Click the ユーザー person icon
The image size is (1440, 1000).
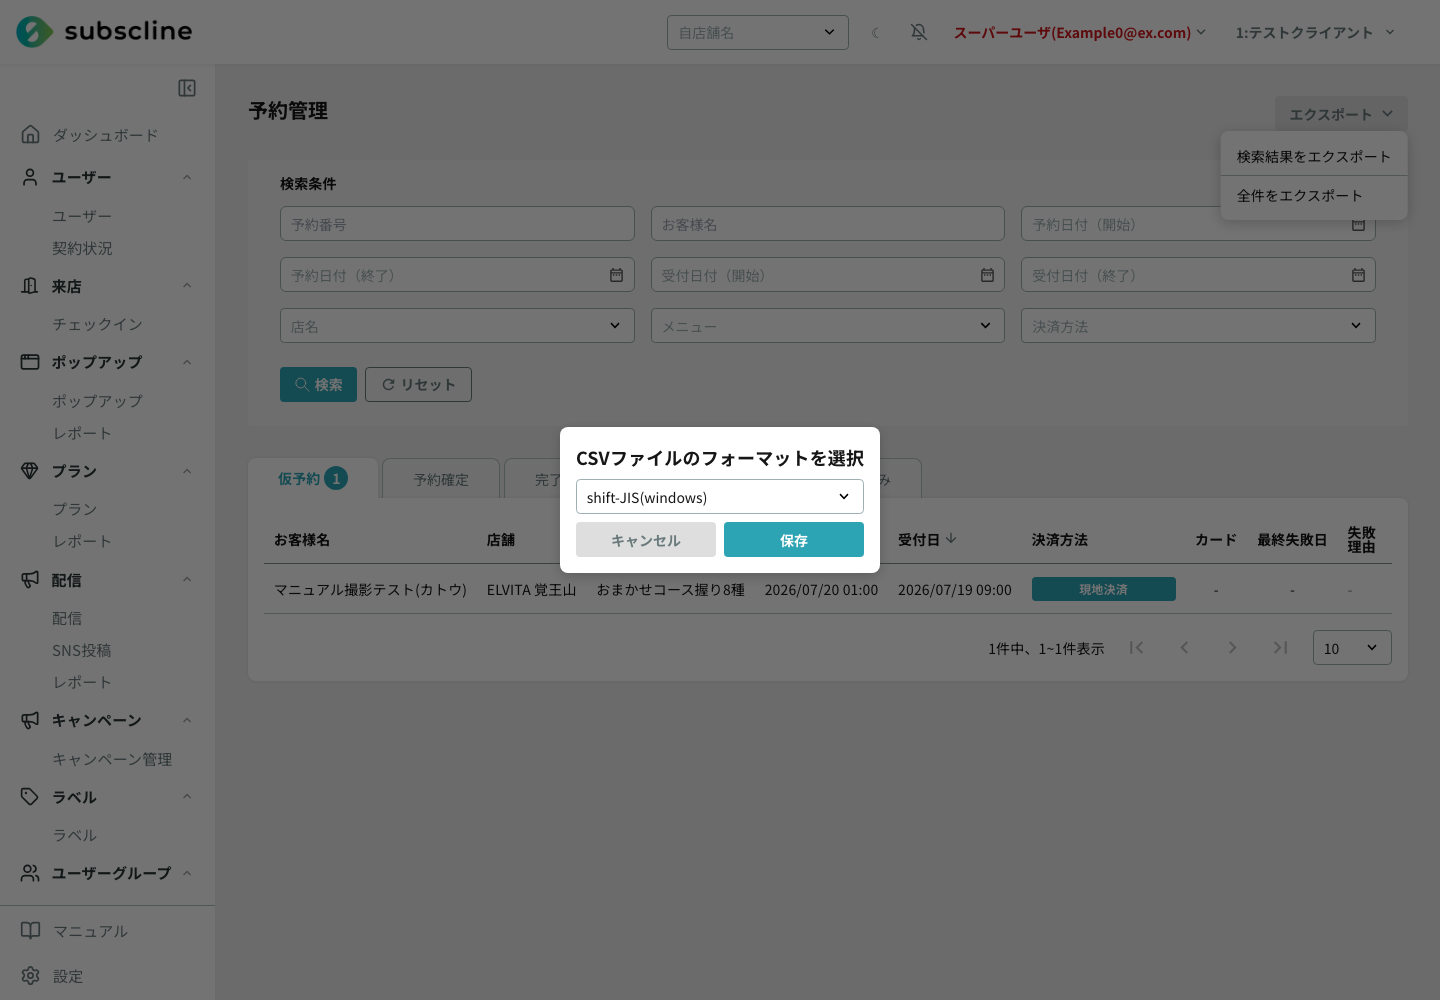[31, 177]
